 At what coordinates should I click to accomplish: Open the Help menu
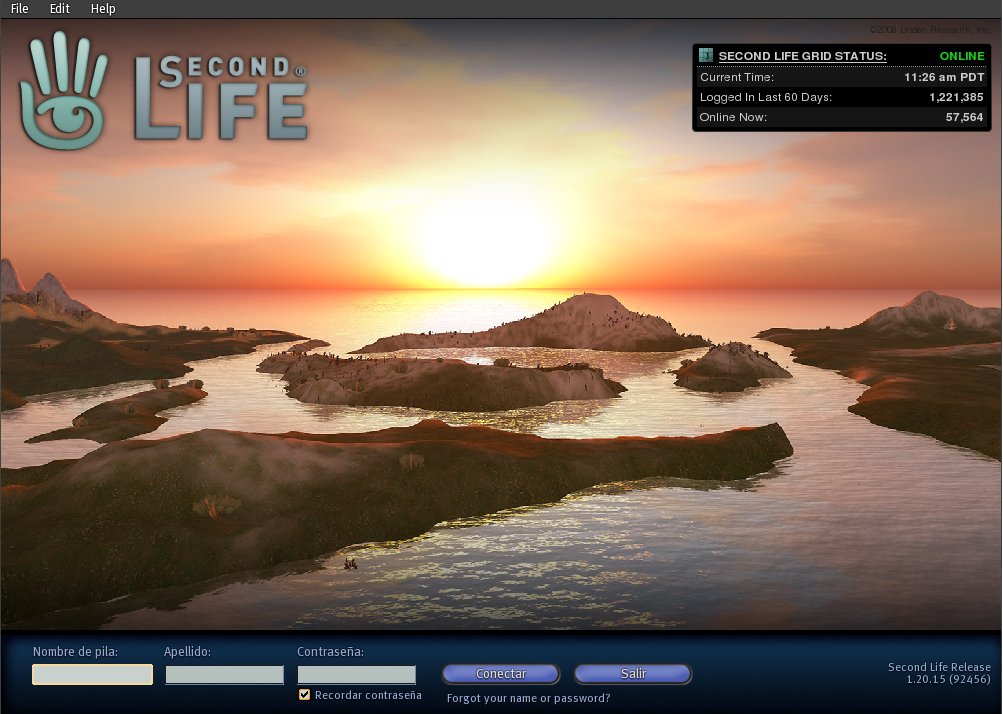(103, 9)
